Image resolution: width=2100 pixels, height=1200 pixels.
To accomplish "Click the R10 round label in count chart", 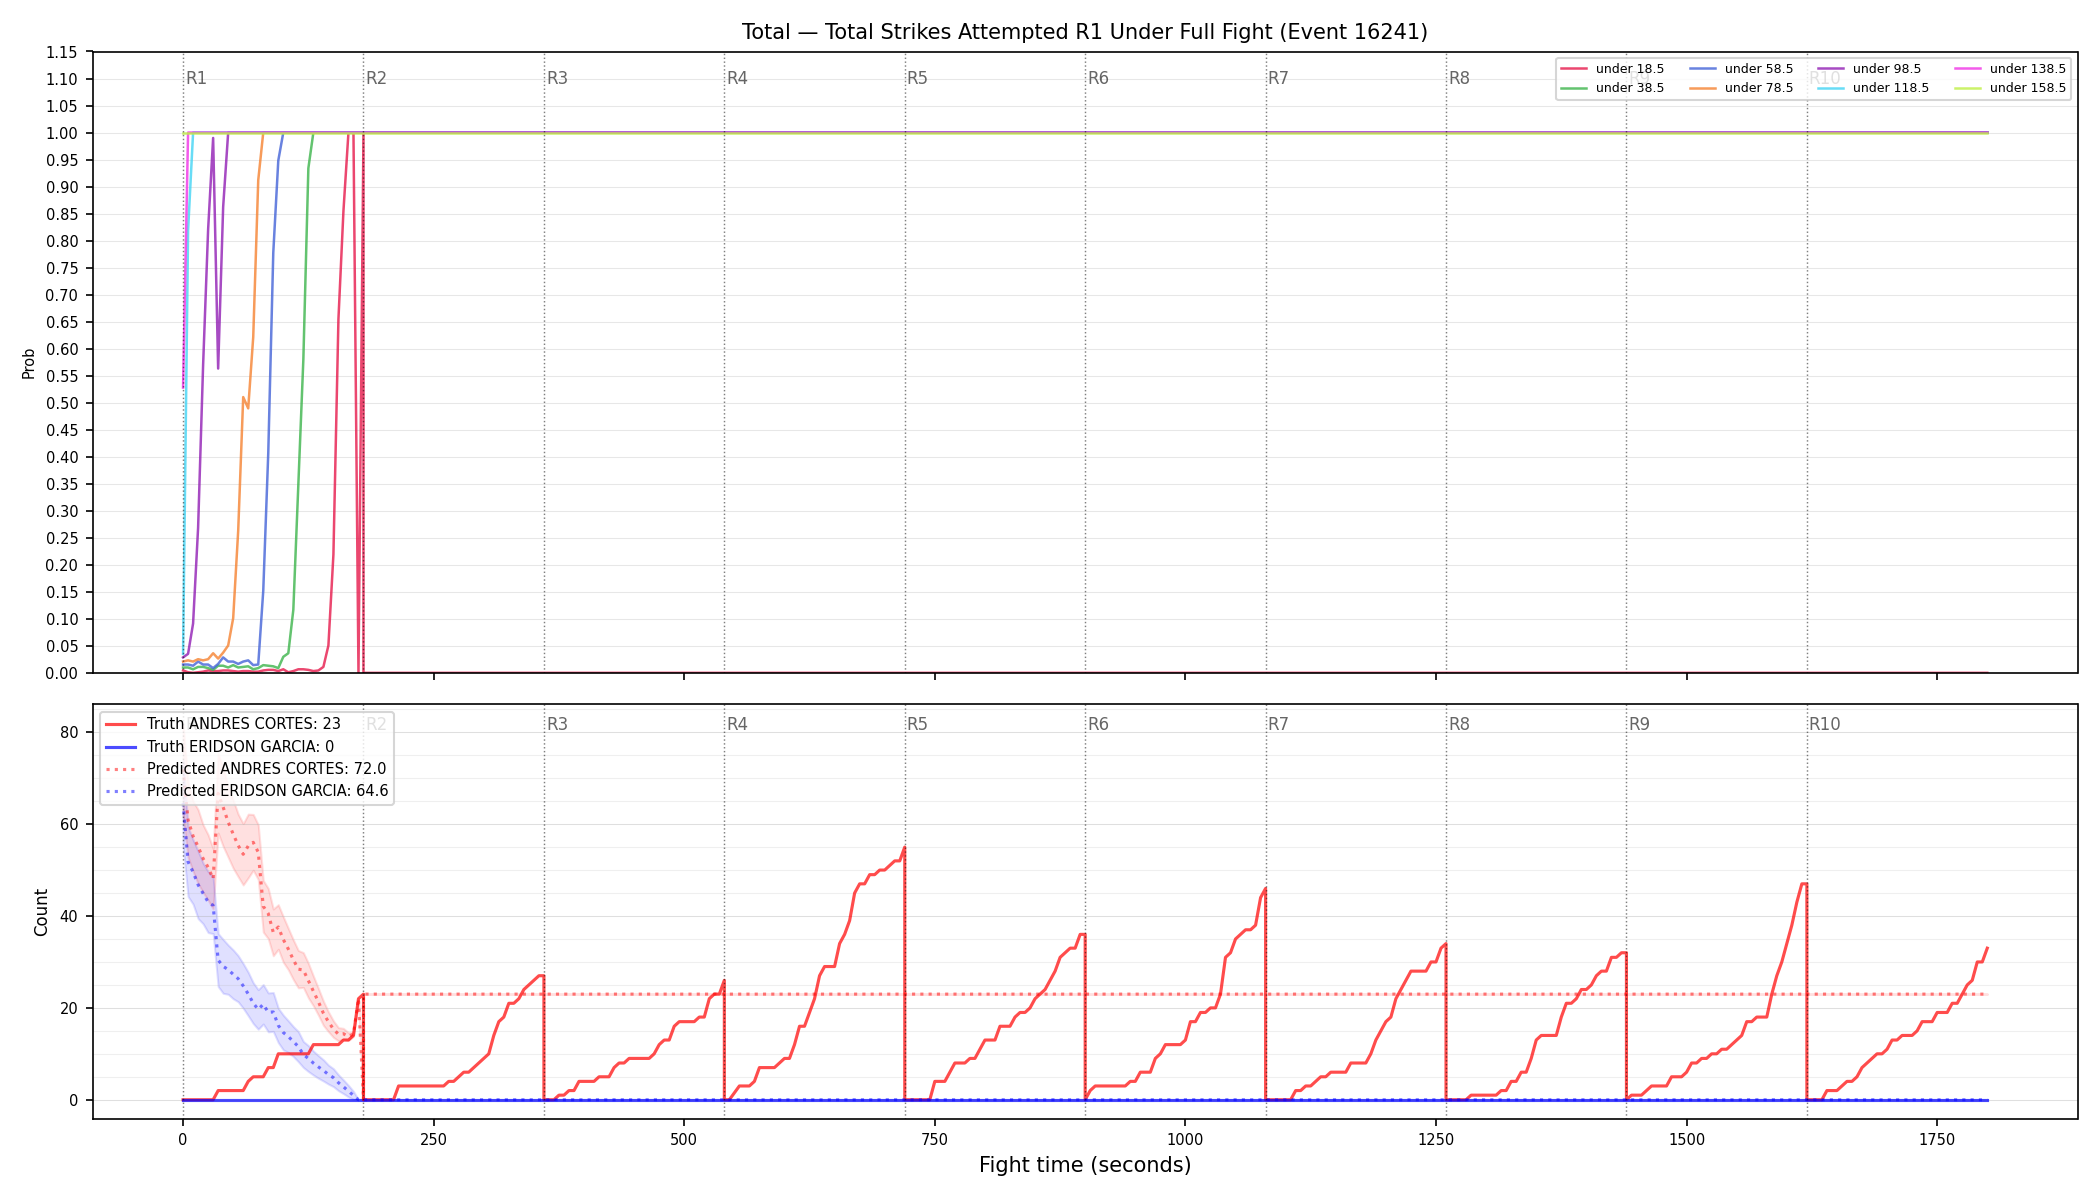I will (x=1825, y=724).
